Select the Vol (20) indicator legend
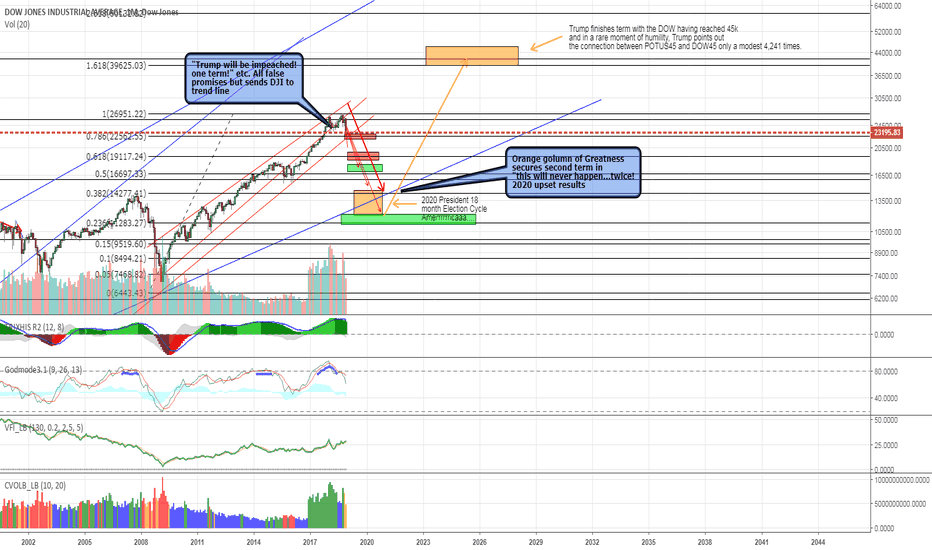The width and height of the screenshot is (932, 550). click(x=17, y=24)
